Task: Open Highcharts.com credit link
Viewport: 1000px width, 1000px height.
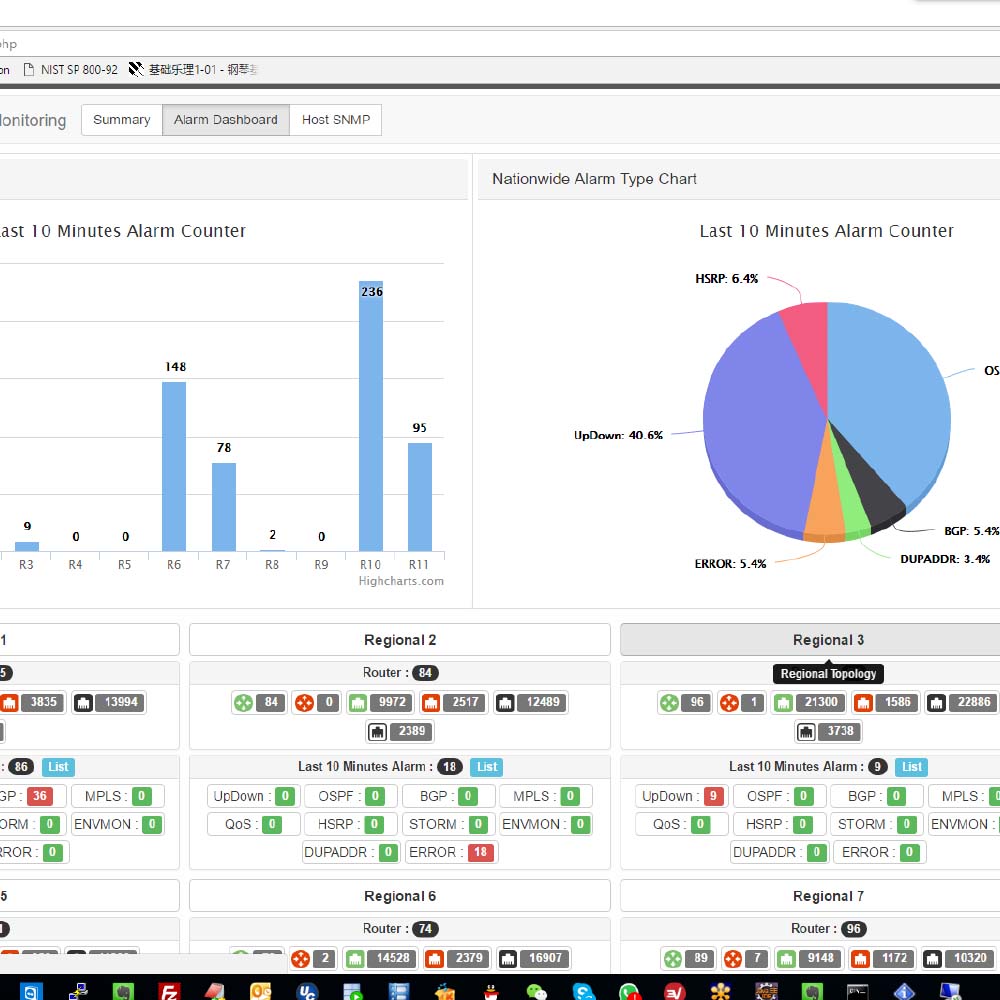Action: (x=401, y=581)
